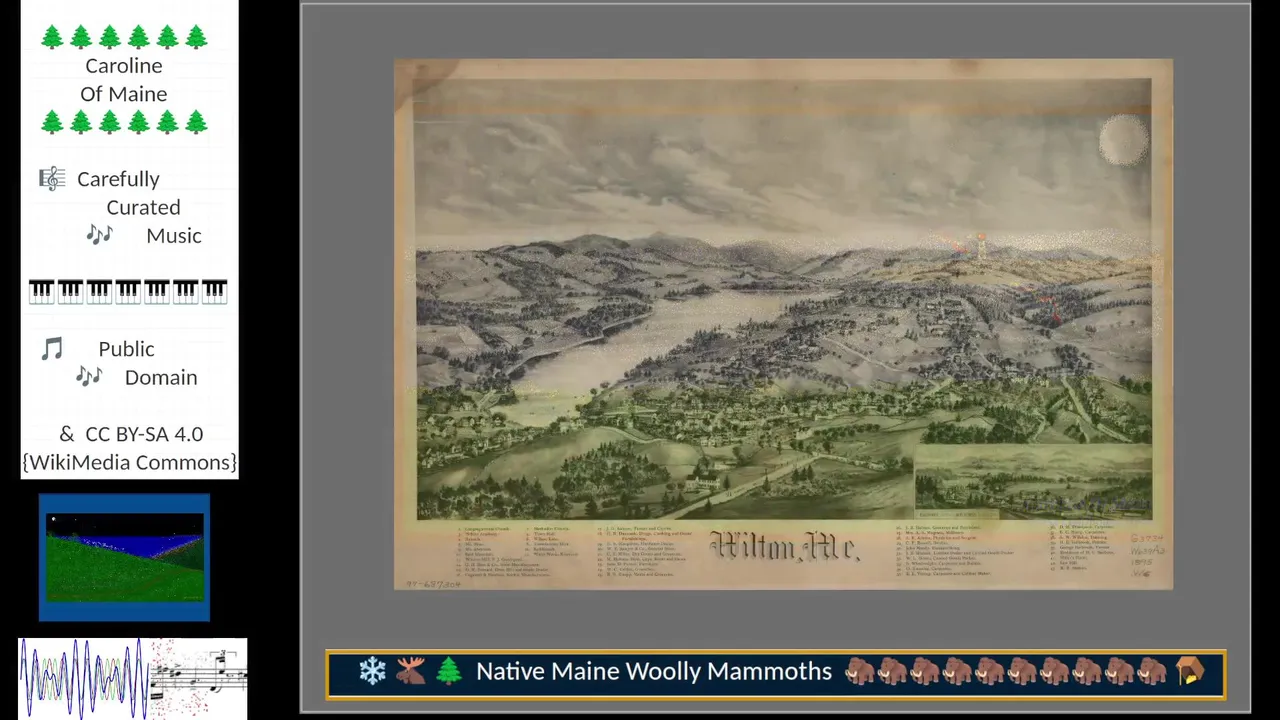Viewport: 1280px width, 720px height.
Task: Click the "Domain" text
Action: pos(161,377)
